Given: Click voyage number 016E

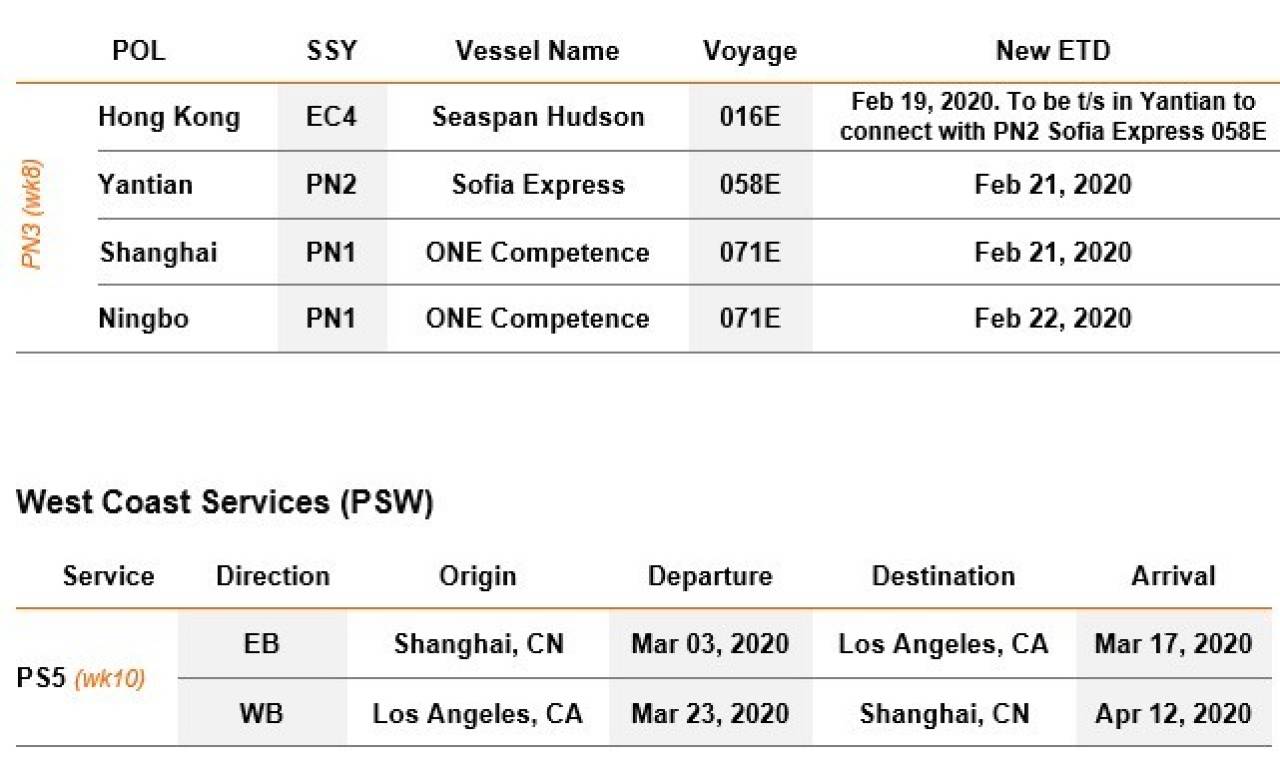Looking at the screenshot, I should (750, 117).
